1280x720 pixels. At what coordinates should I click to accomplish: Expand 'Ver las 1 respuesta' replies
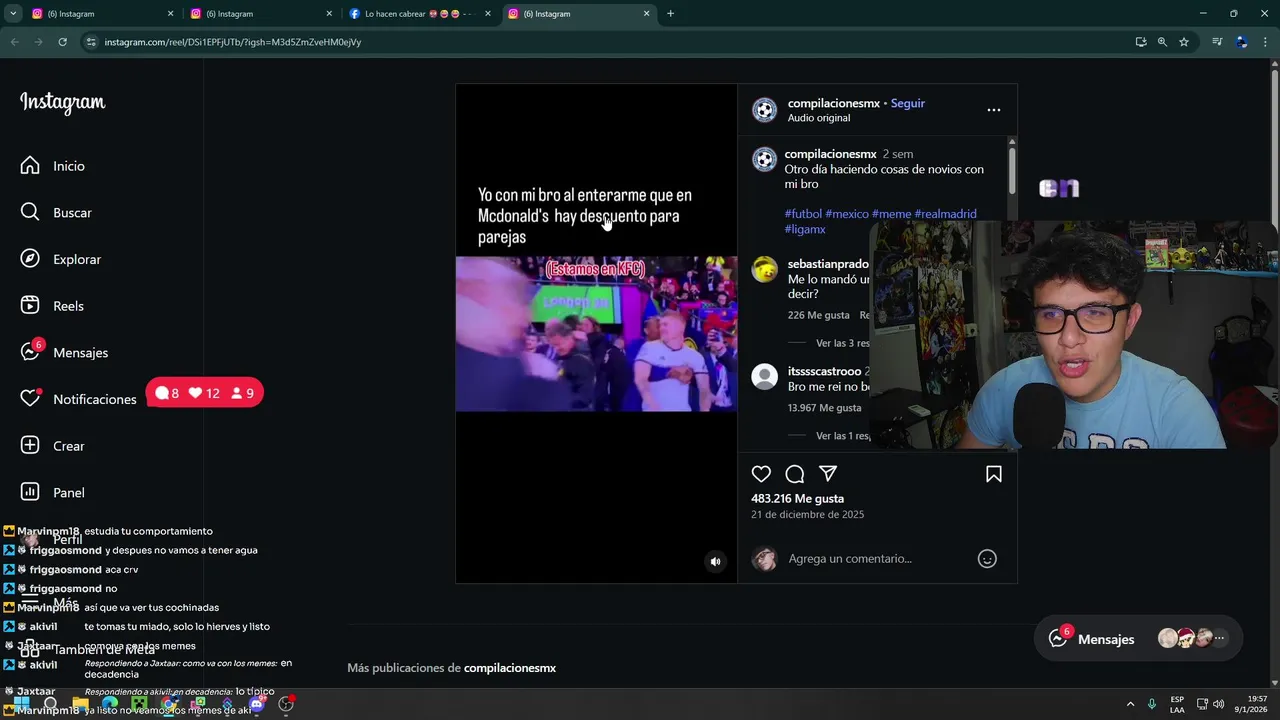(x=843, y=436)
